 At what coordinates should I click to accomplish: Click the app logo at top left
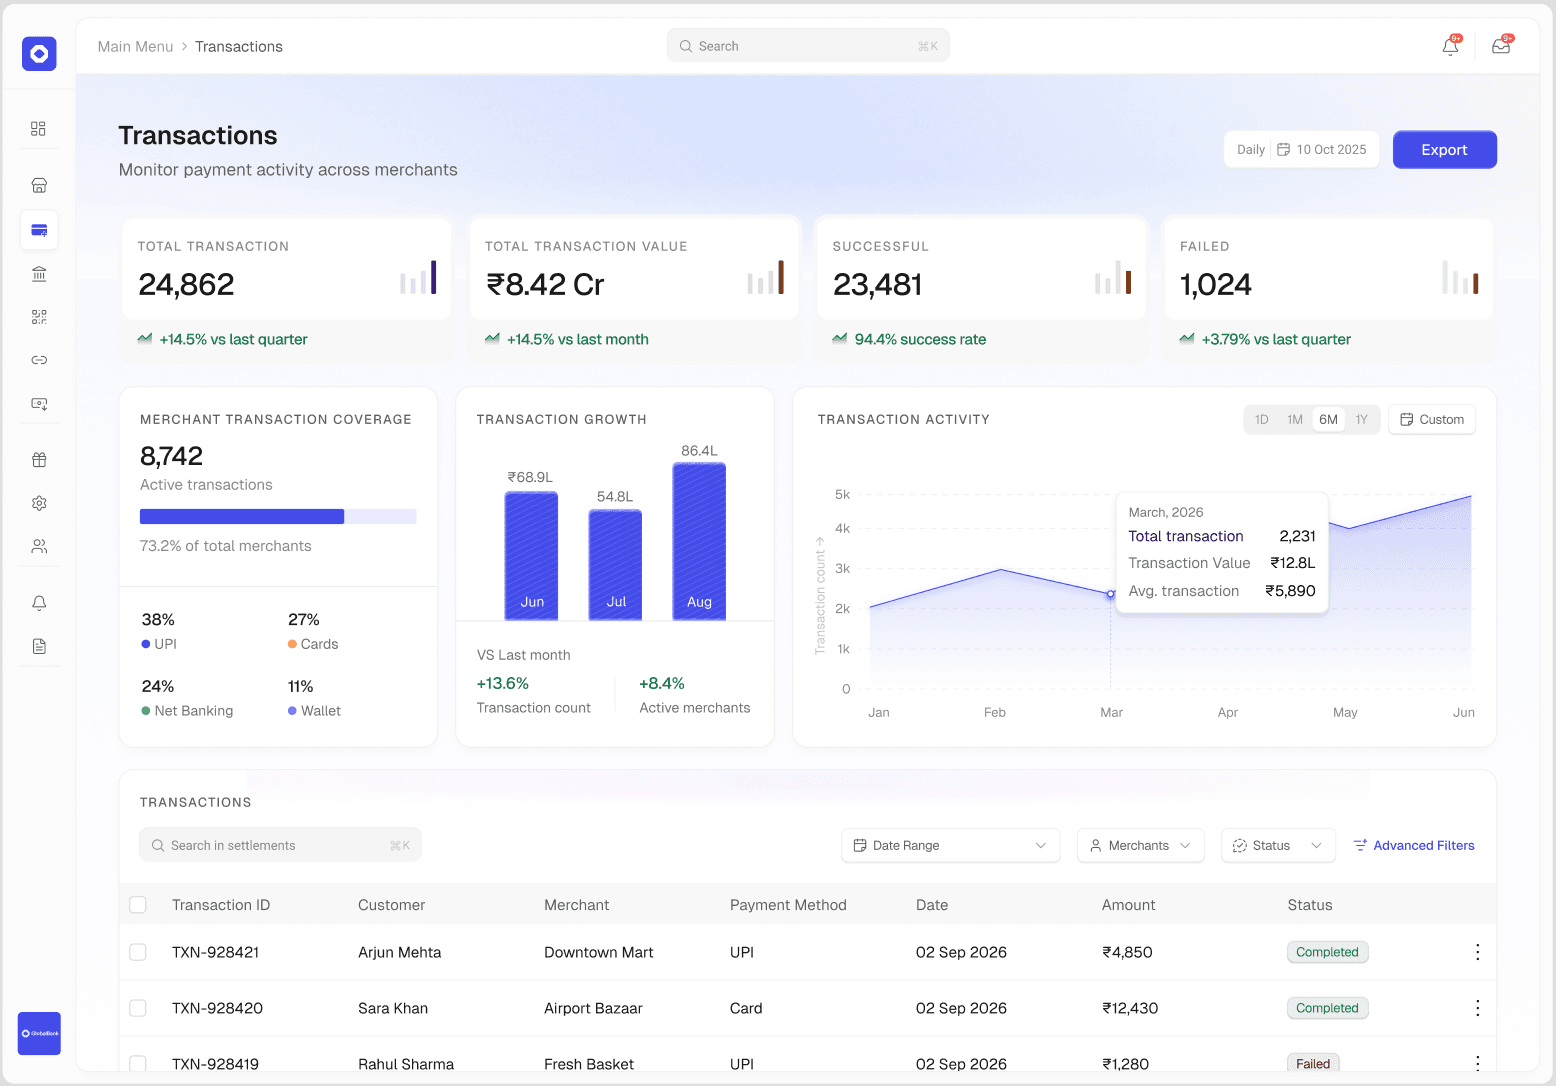click(x=39, y=53)
